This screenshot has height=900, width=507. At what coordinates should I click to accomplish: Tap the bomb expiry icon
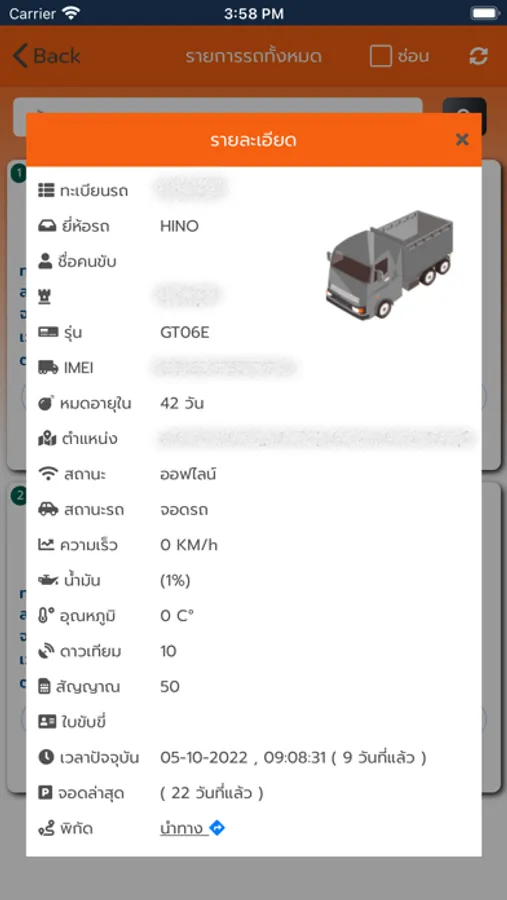(x=46, y=403)
